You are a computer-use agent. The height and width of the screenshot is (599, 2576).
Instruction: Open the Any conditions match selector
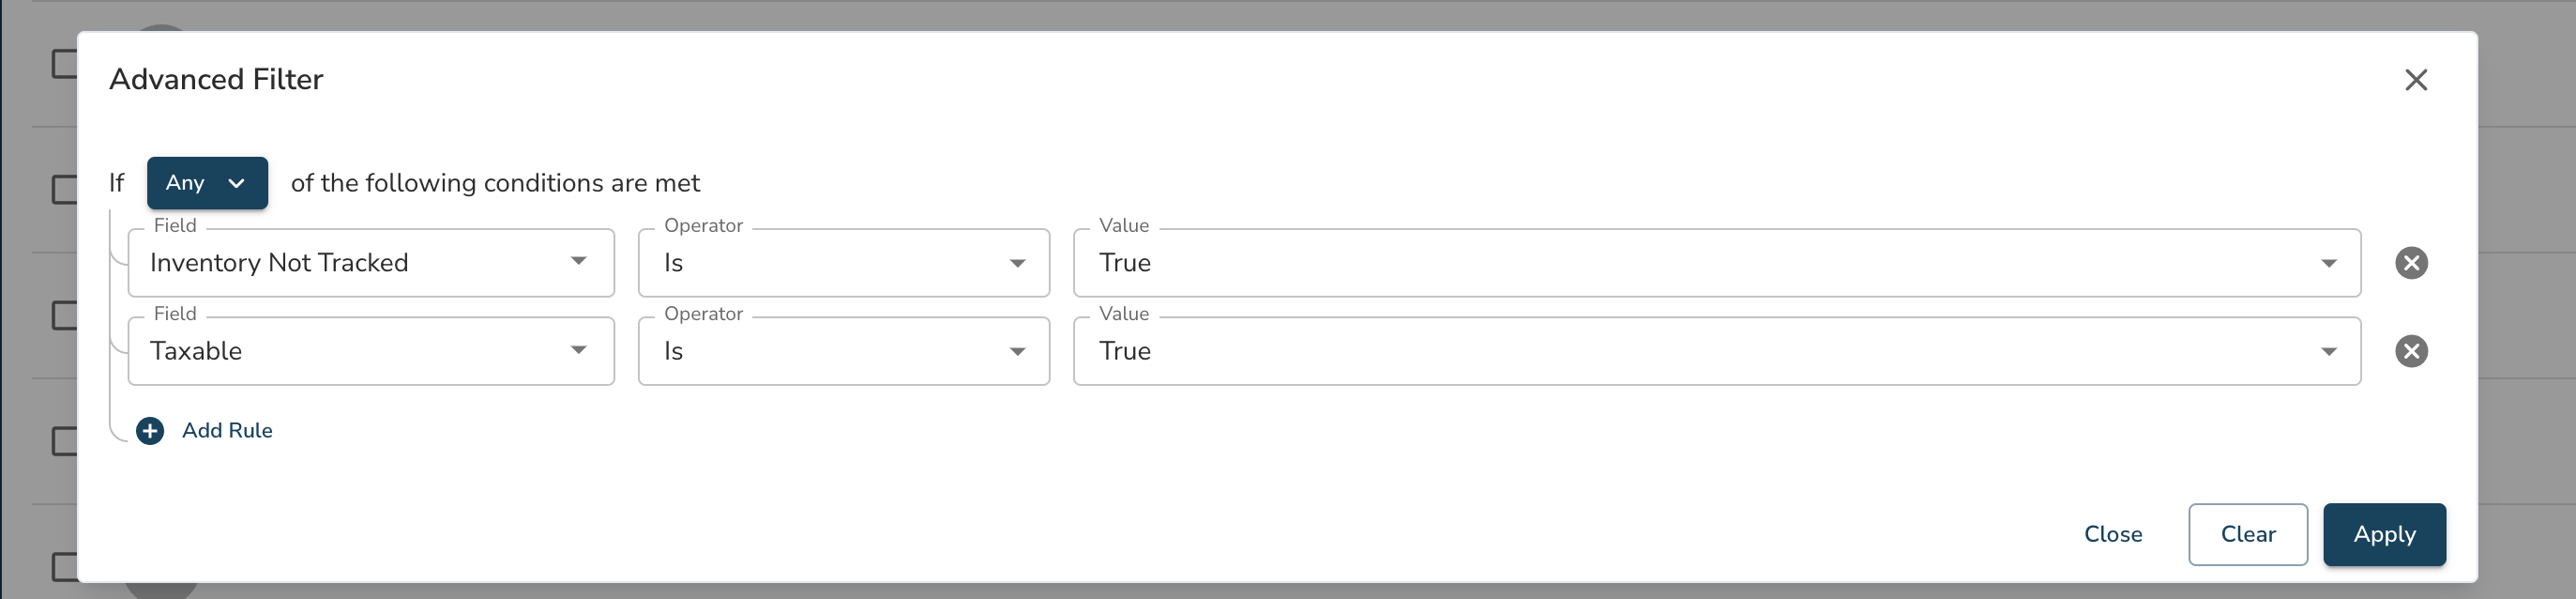[207, 183]
